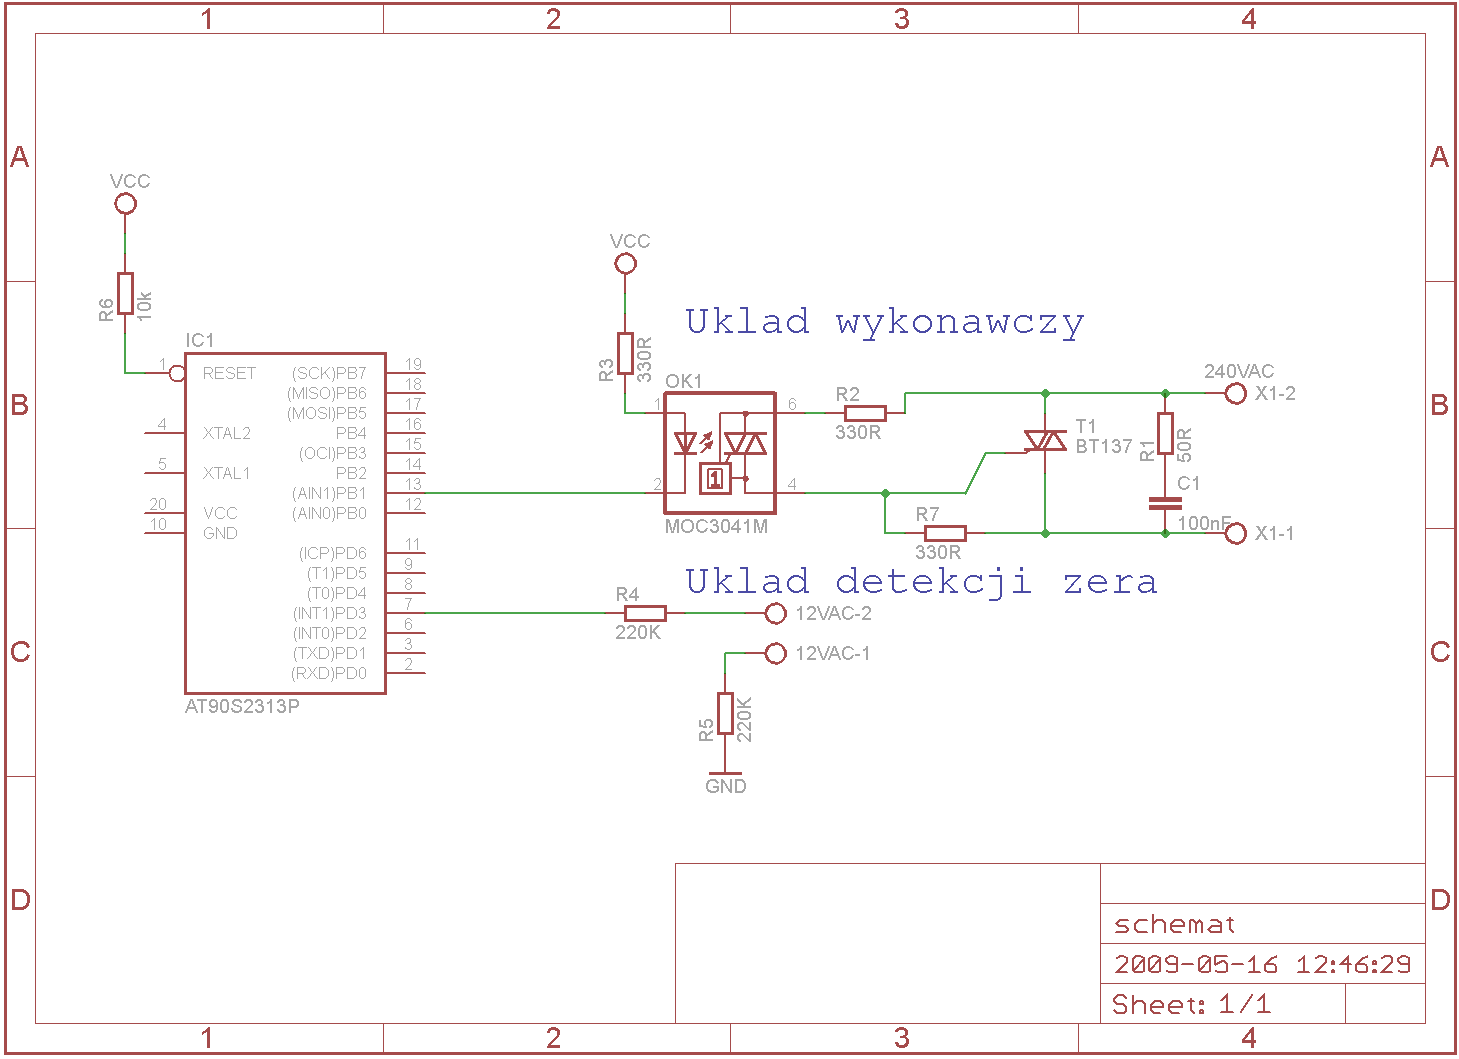Select pin 20 VCC line of IC1
This screenshot has width=1459, height=1059.
(165, 513)
